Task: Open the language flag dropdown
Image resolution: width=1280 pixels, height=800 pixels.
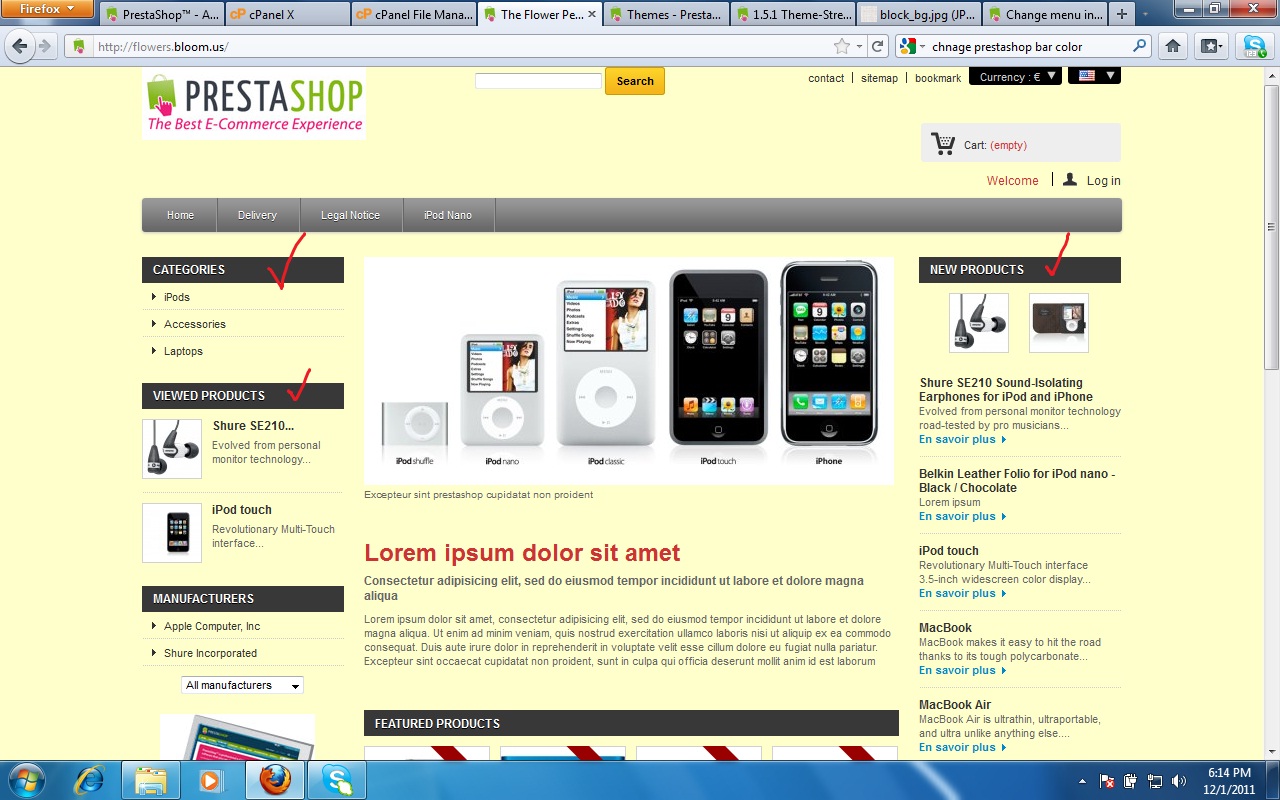Action: pos(1094,75)
